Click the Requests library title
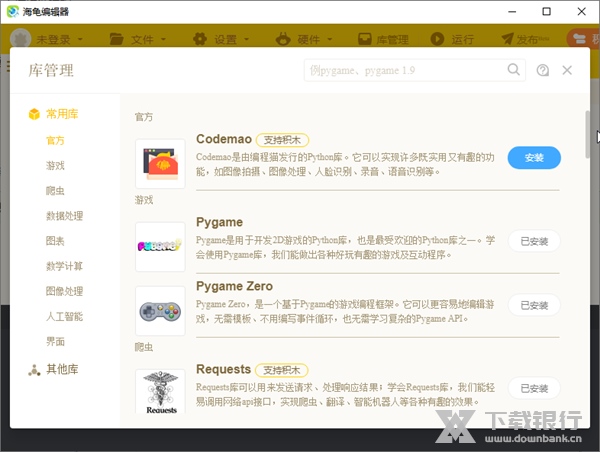This screenshot has height=452, width=600. coord(223,369)
